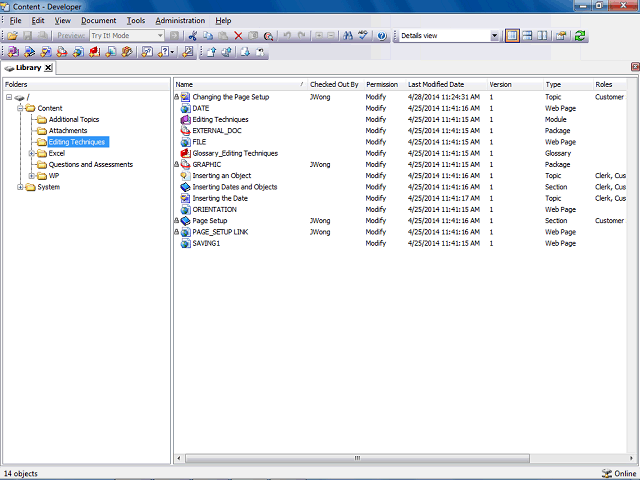Open the File menu
640x480 pixels.
[x=16, y=20]
